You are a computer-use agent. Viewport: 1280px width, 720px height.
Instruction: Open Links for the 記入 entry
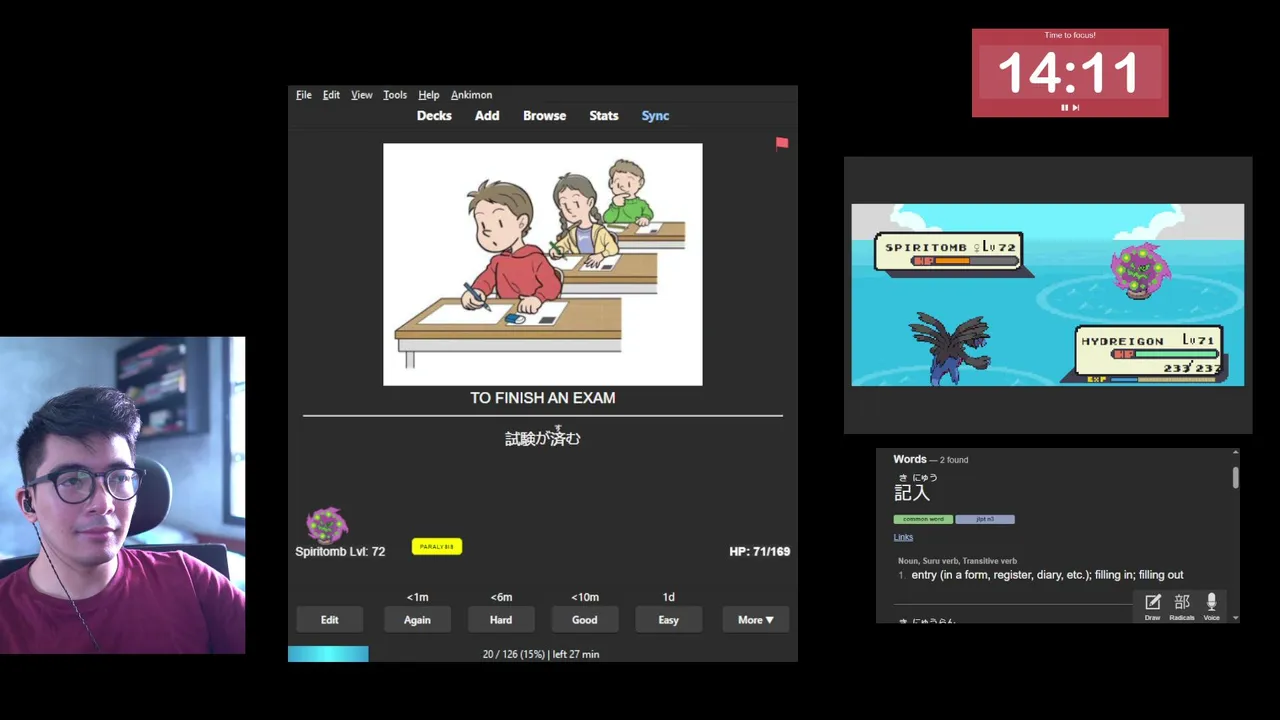tap(903, 537)
